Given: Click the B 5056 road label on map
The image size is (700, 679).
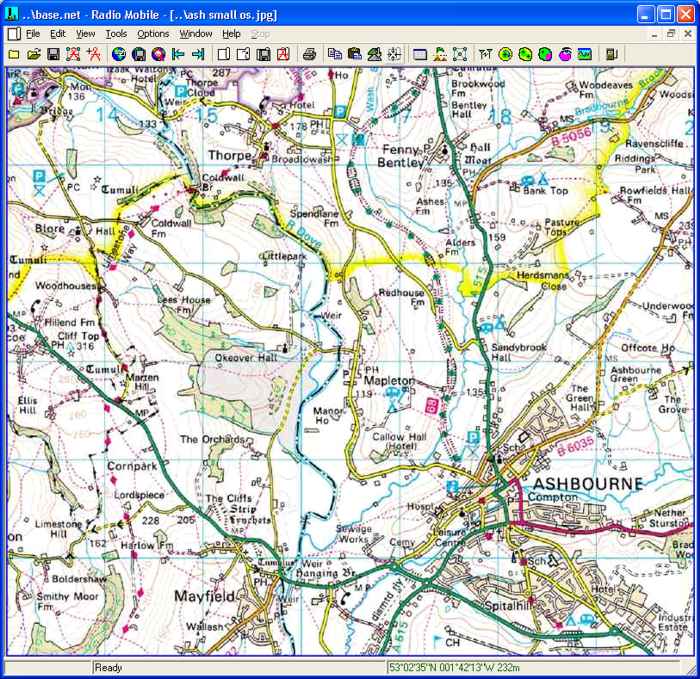Looking at the screenshot, I should pyautogui.click(x=572, y=135).
